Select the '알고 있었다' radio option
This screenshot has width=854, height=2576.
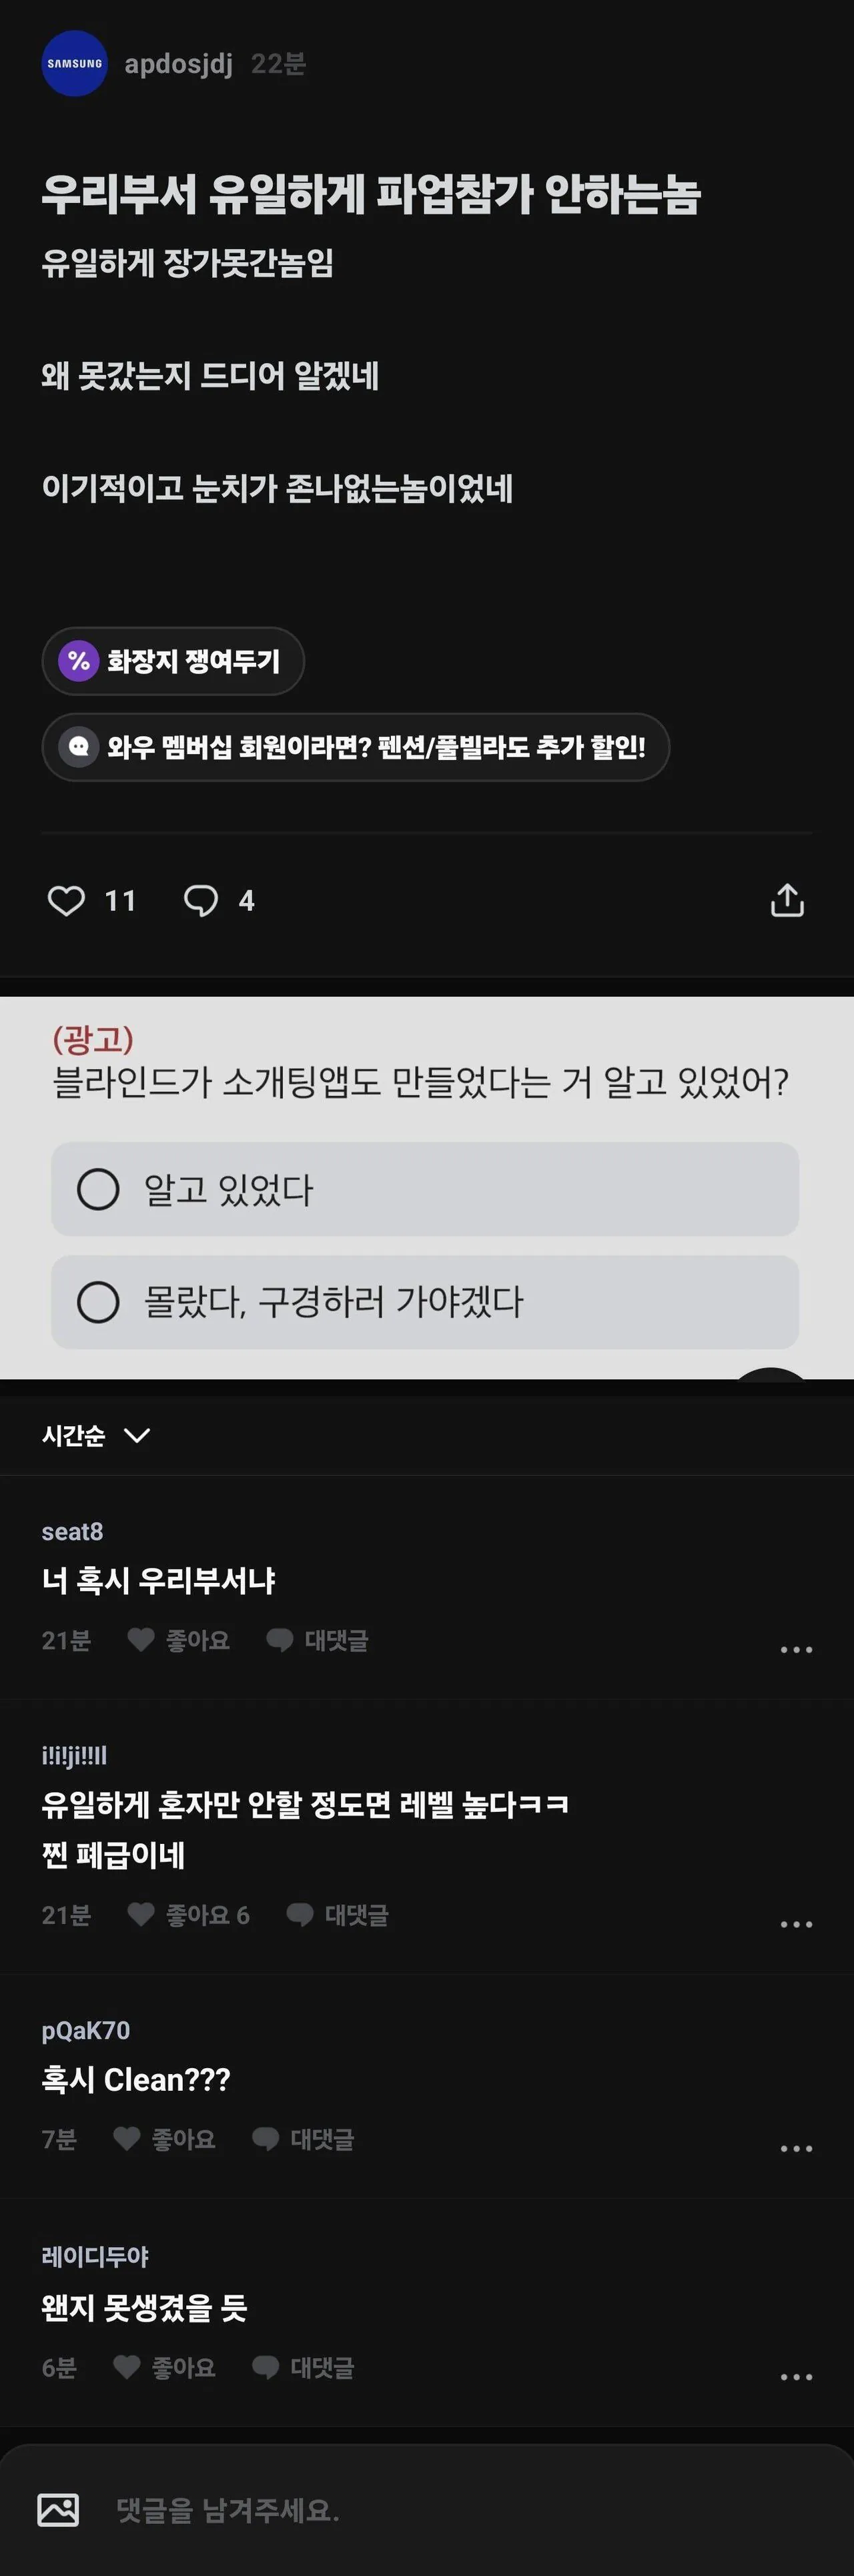(425, 1189)
